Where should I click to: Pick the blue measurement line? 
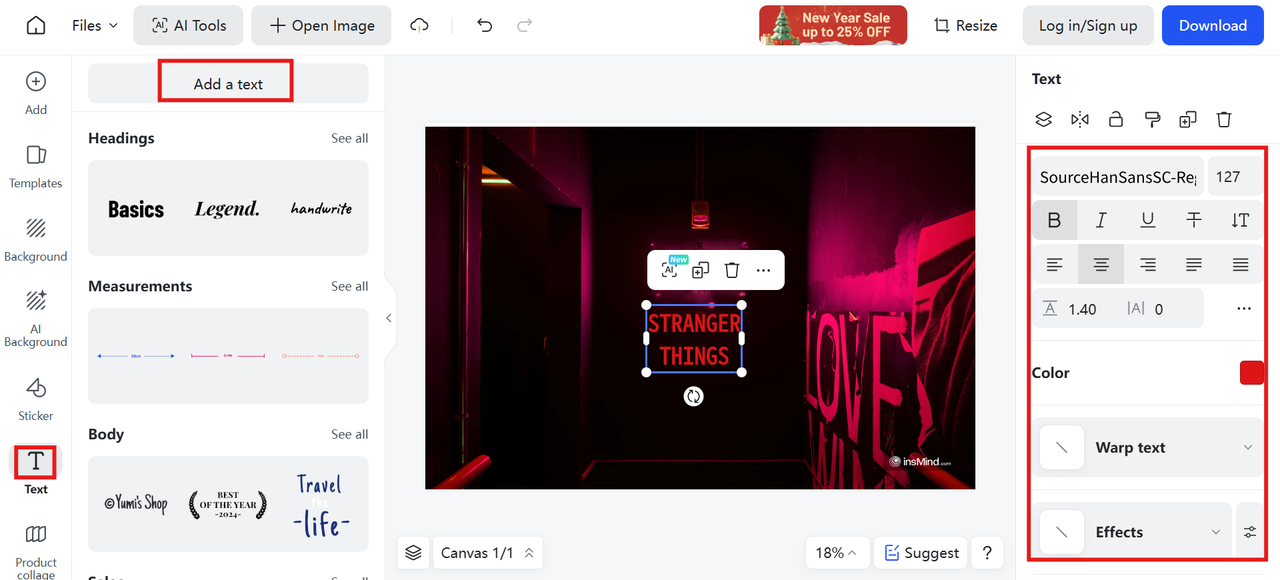(136, 356)
